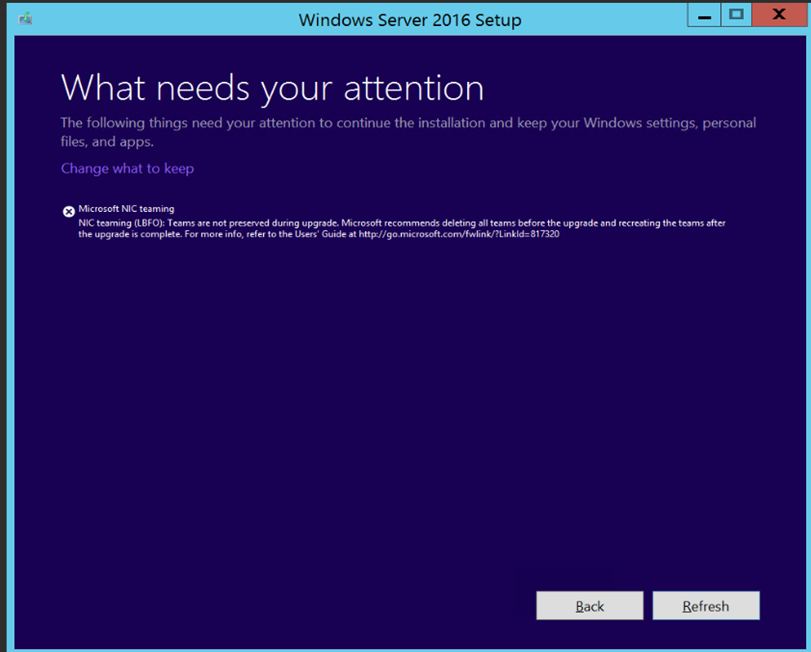Close the Windows Server 2016 Setup window

click(x=779, y=14)
